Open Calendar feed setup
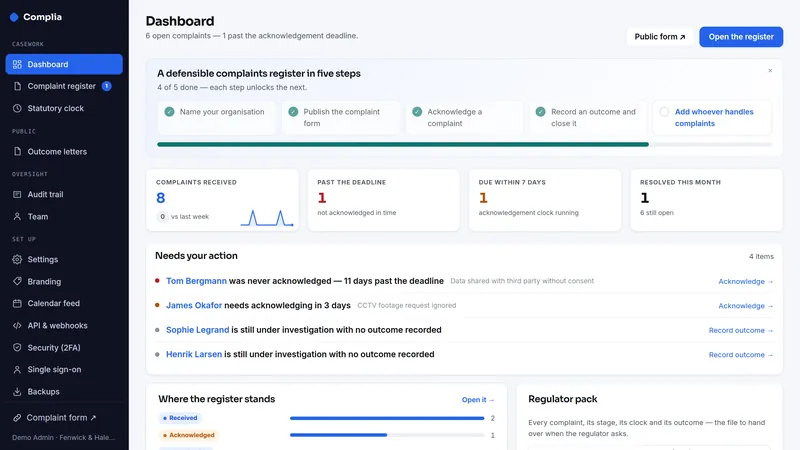This screenshot has width=800, height=450. click(64, 303)
